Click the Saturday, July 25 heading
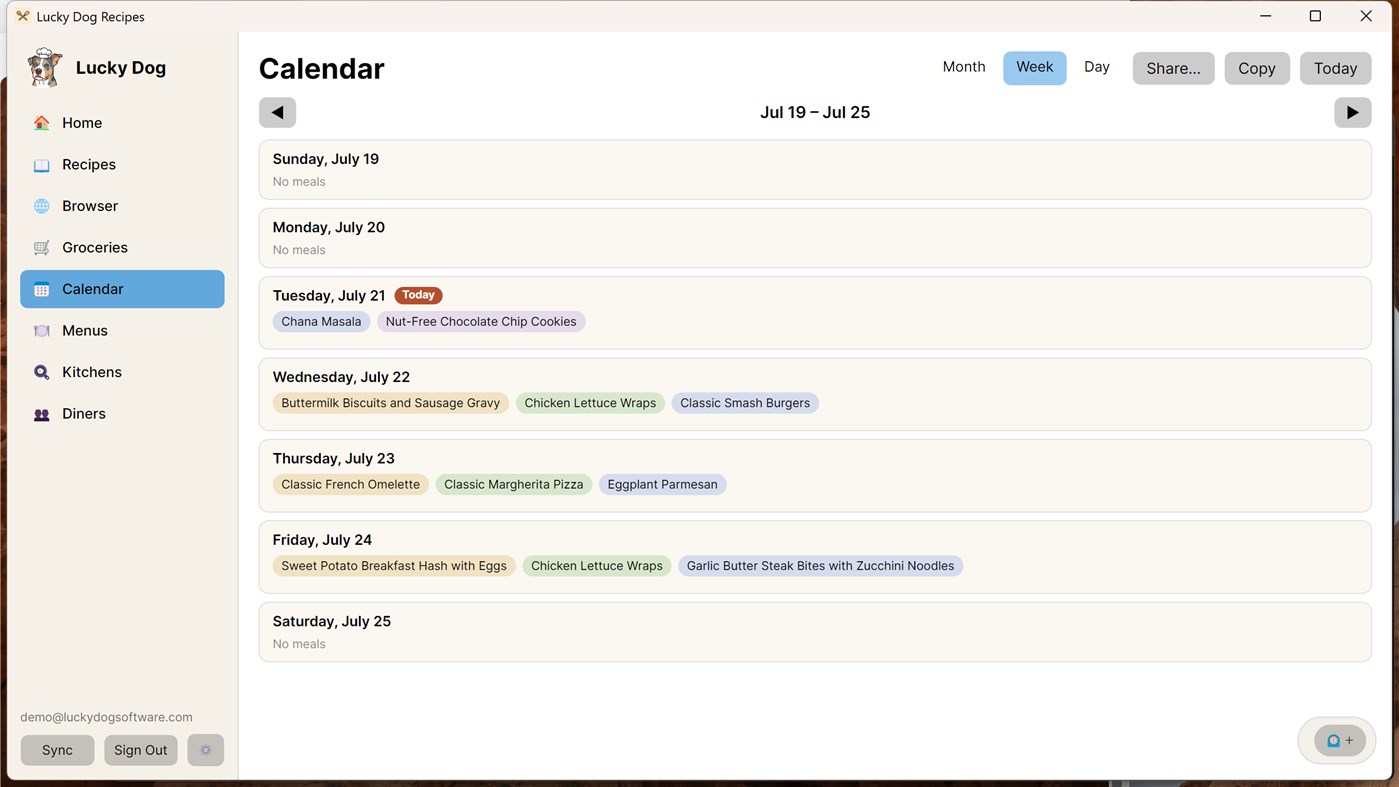Viewport: 1399px width, 787px height. point(332,621)
